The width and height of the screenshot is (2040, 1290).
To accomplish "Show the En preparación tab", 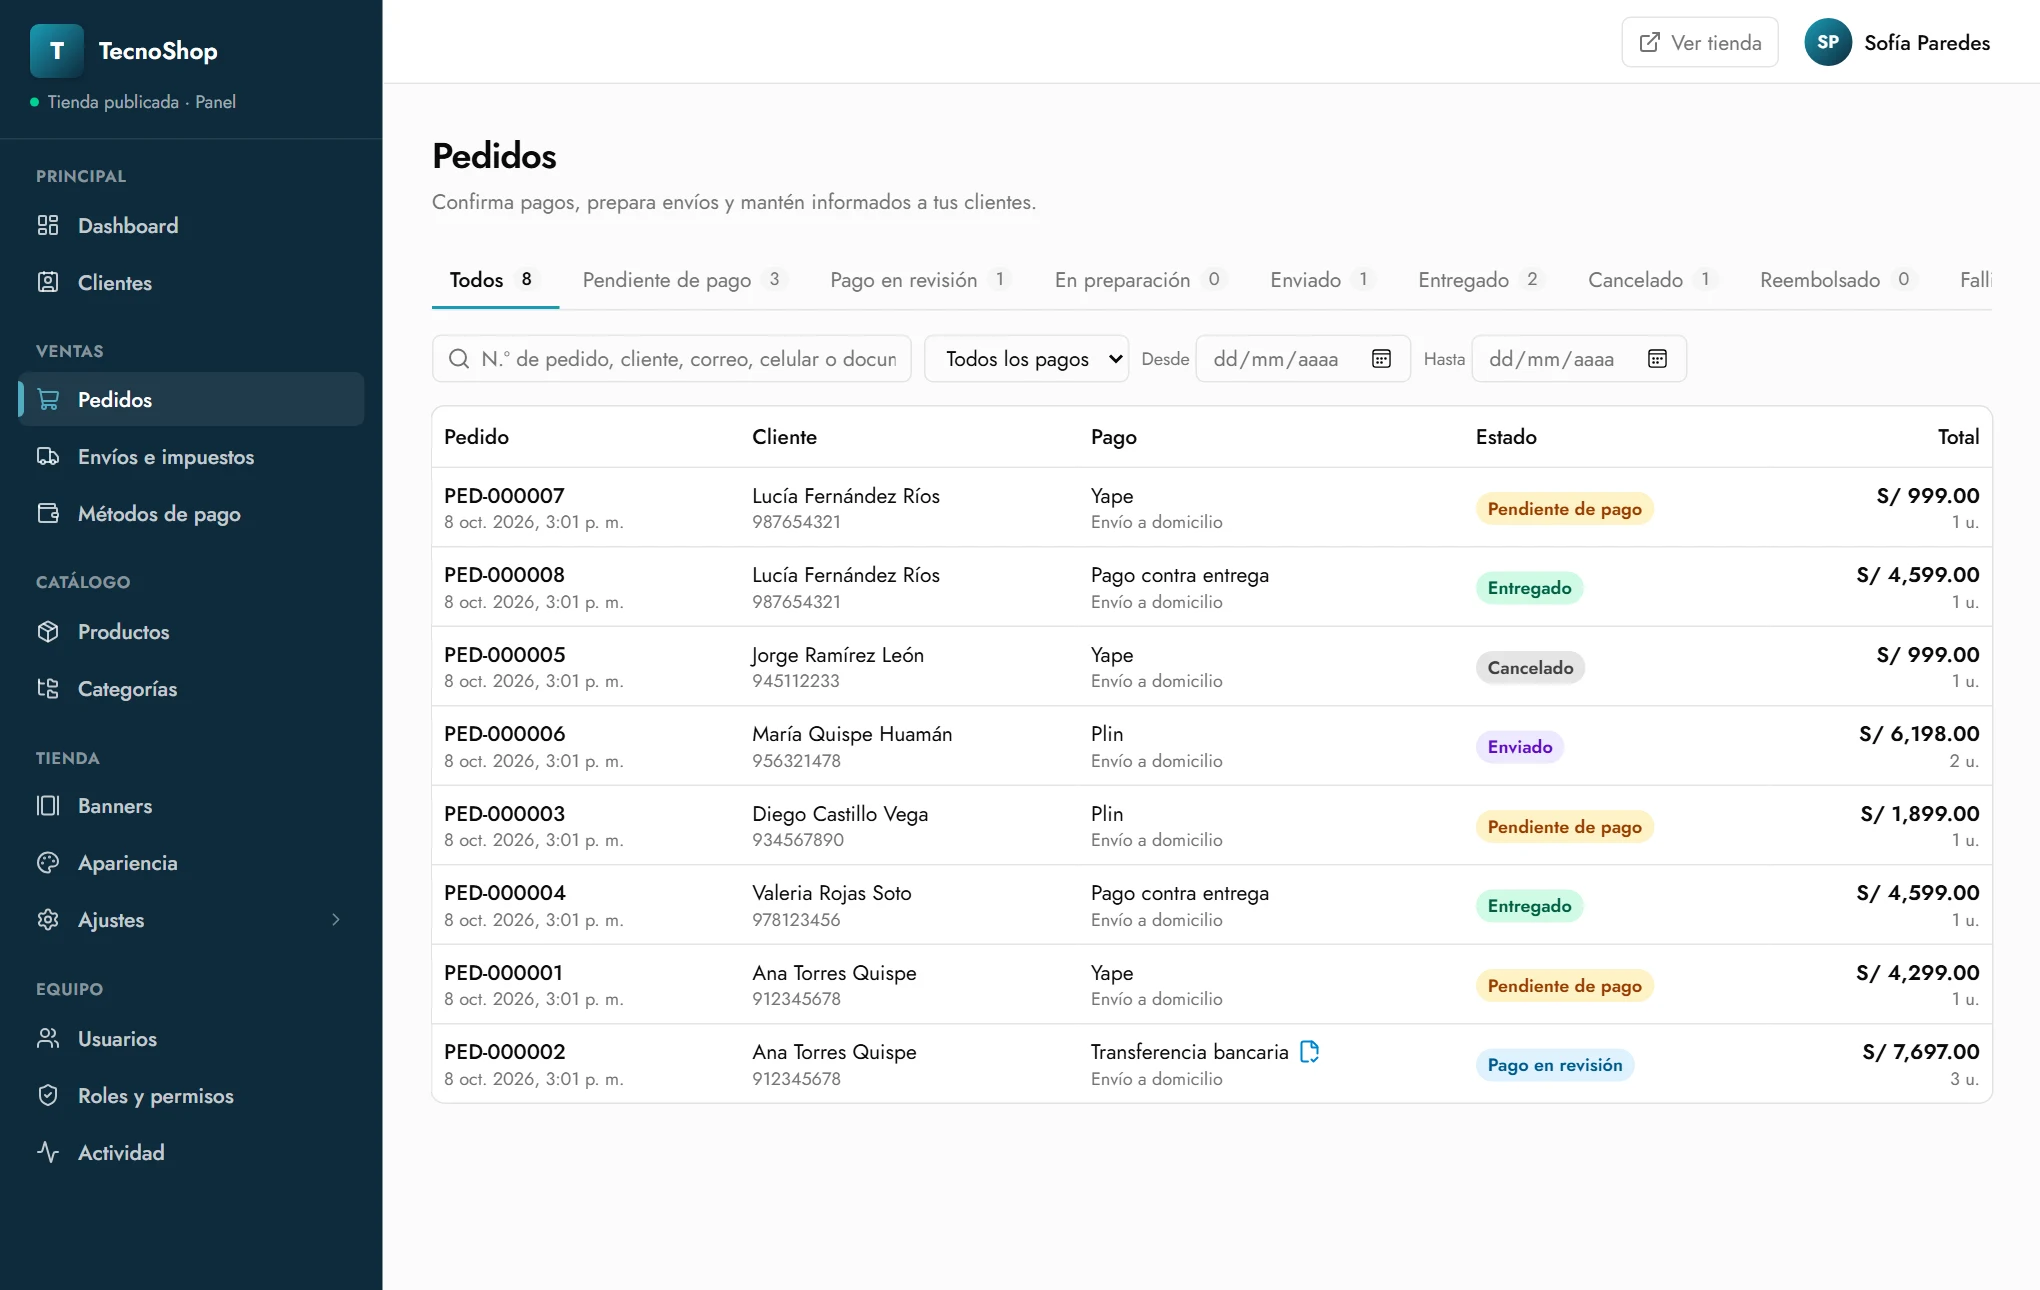I will click(1140, 280).
